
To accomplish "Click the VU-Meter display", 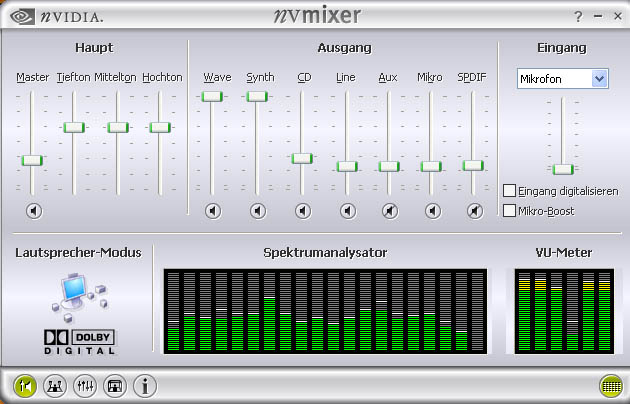I will (x=564, y=312).
